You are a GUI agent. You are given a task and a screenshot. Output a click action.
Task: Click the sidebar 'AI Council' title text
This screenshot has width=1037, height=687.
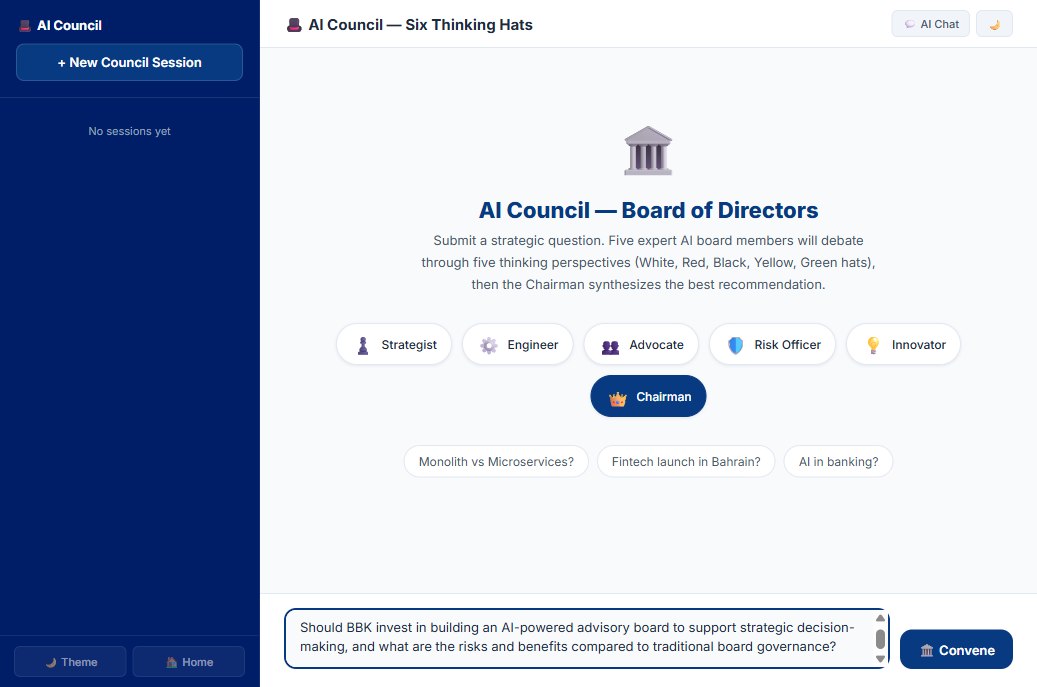click(x=69, y=25)
